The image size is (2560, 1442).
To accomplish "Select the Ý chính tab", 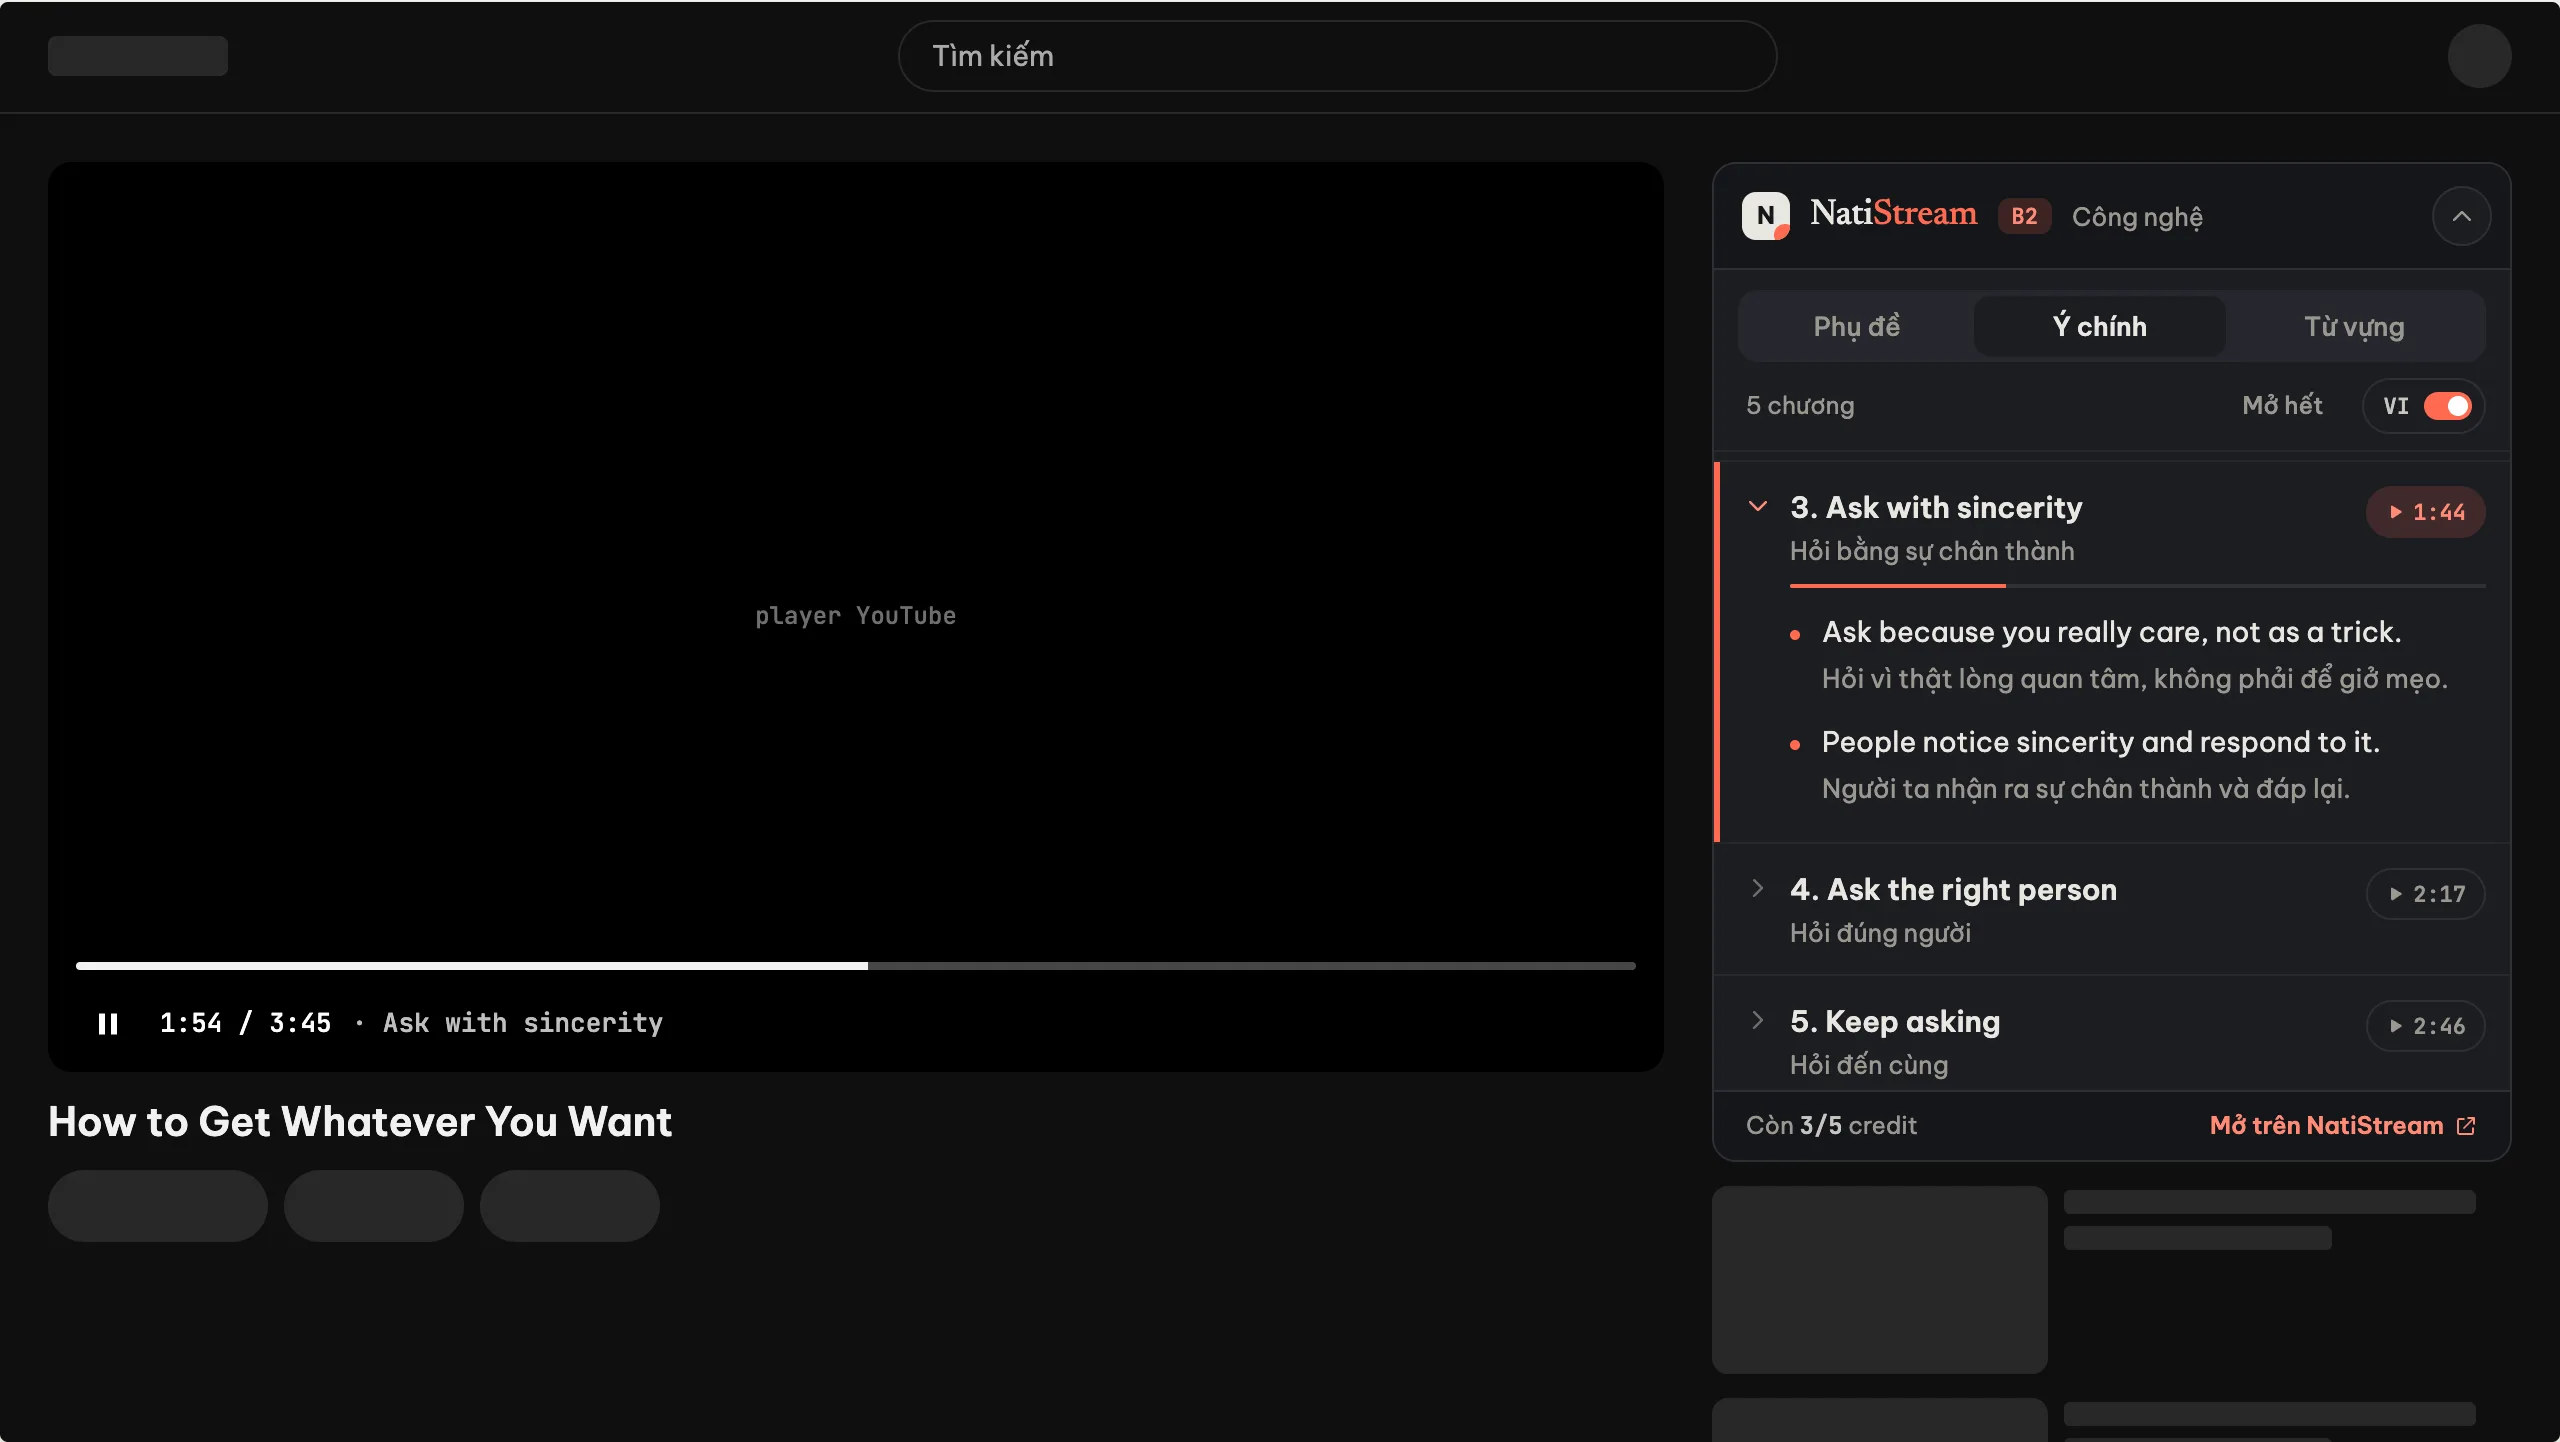I will [x=2099, y=326].
